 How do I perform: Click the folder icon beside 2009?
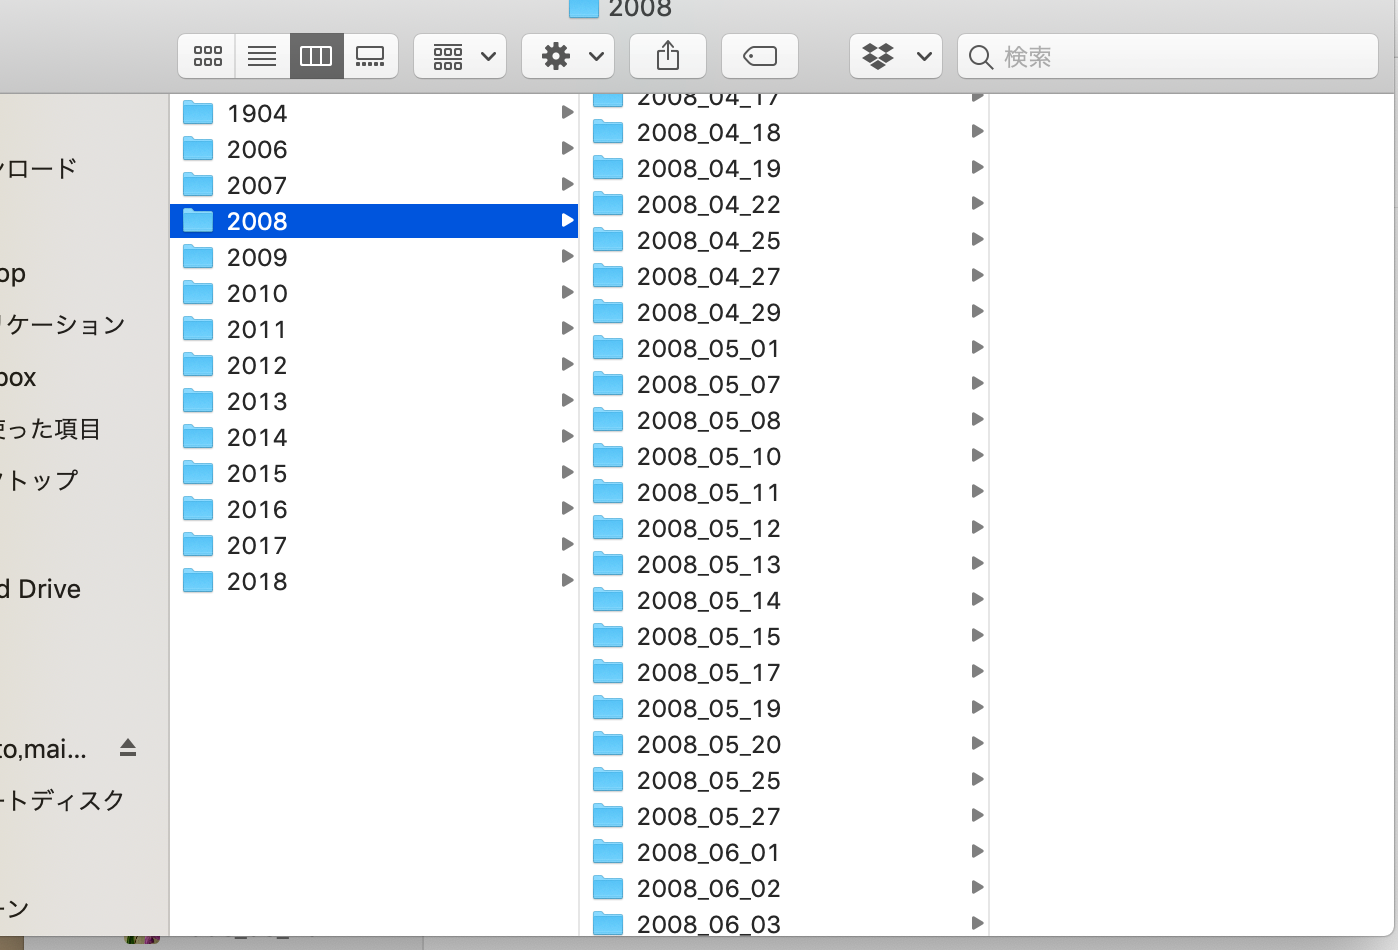point(198,256)
